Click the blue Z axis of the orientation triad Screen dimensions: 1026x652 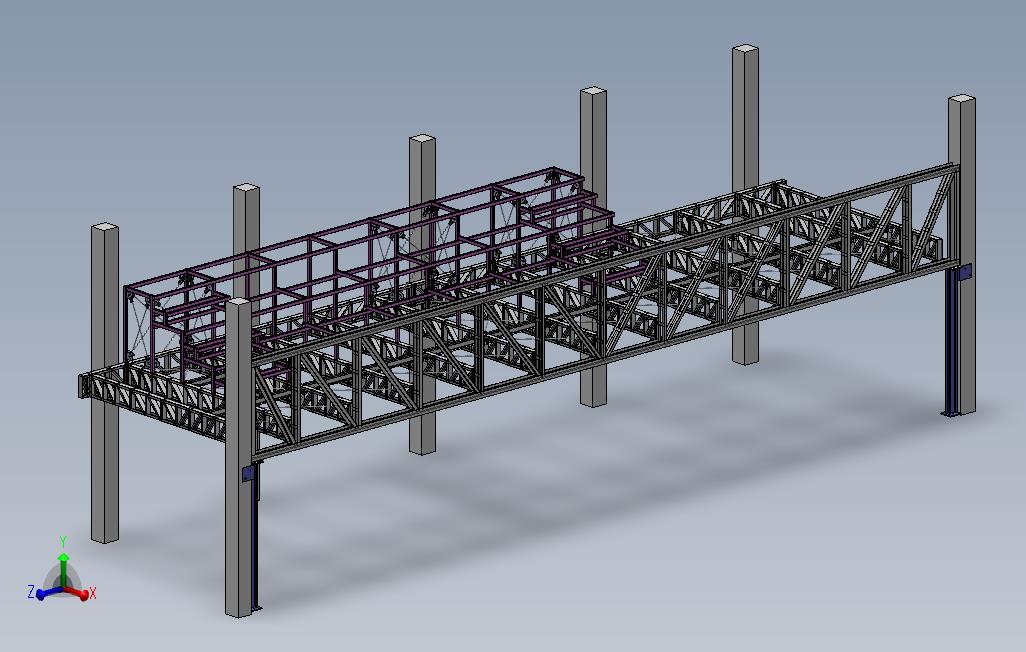pos(49,593)
